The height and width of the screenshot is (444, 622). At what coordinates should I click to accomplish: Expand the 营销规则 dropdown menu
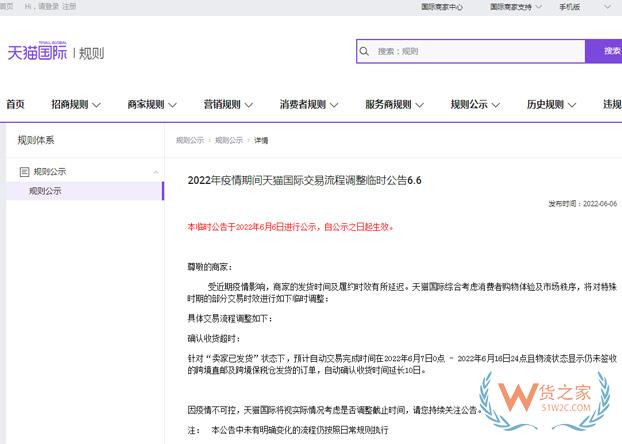point(228,104)
